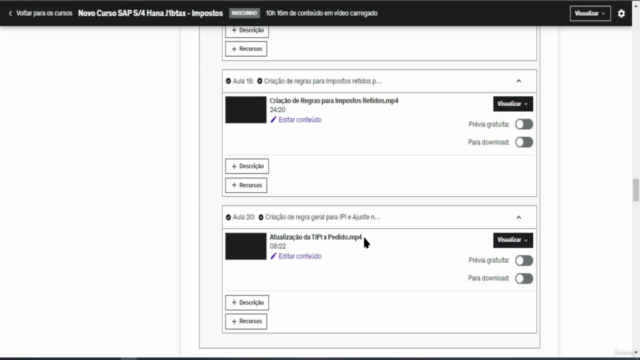
Task: Click pencil icon for Atualização da TIPI video
Action: click(x=273, y=256)
